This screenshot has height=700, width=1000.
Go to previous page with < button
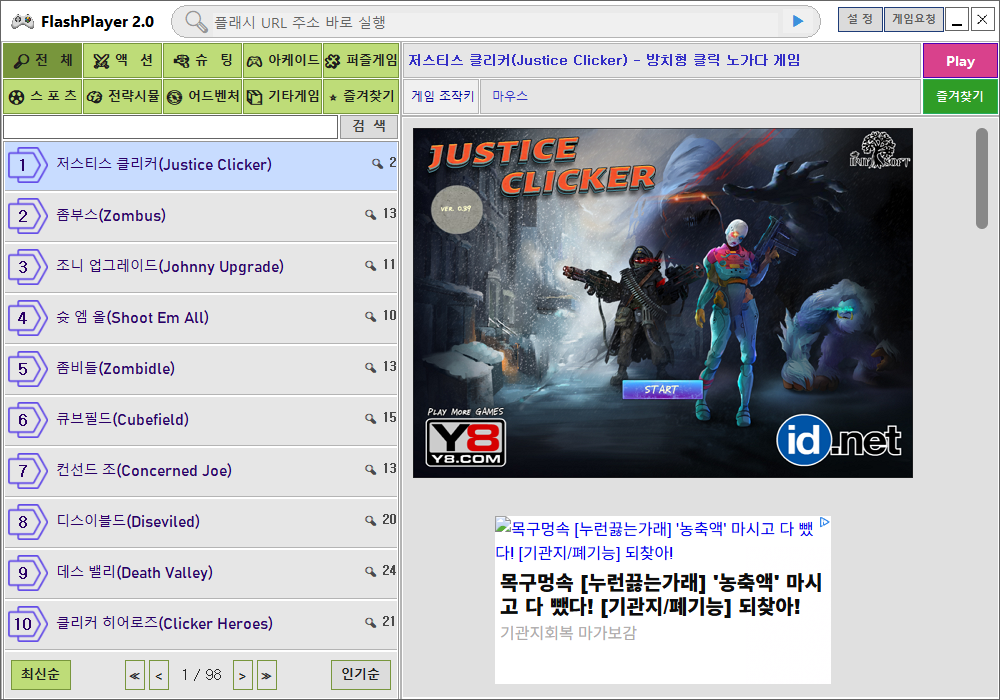(159, 675)
